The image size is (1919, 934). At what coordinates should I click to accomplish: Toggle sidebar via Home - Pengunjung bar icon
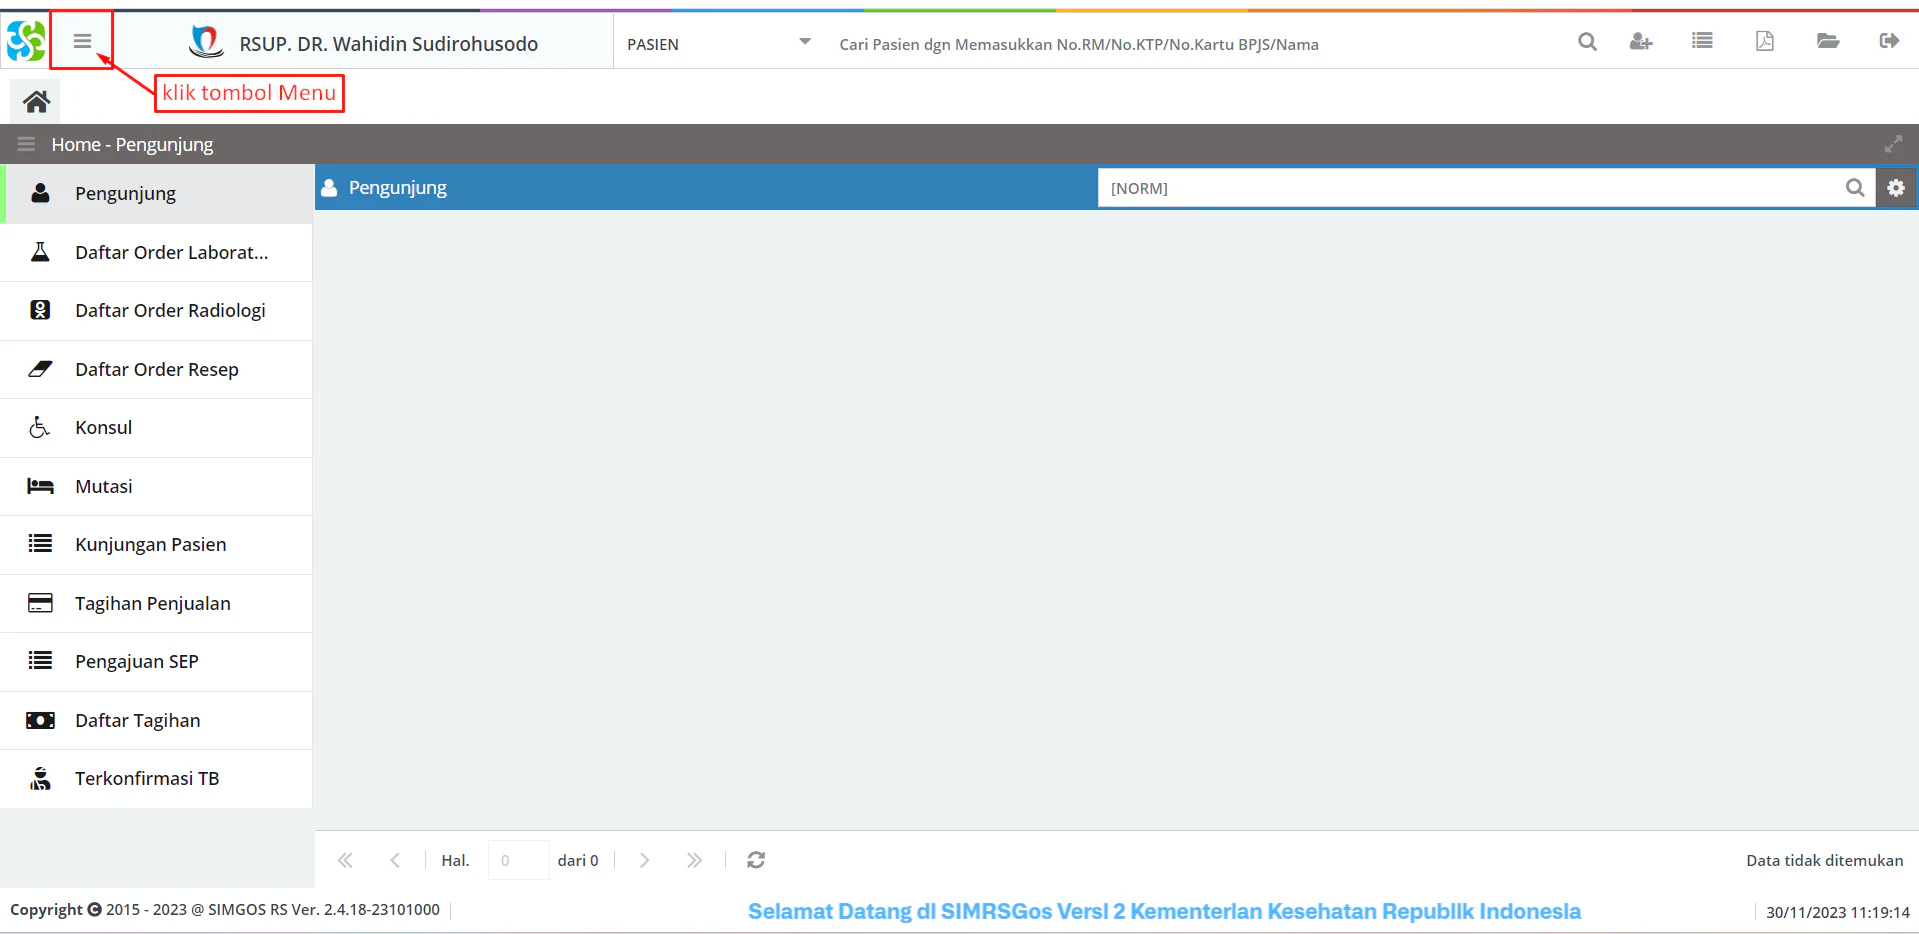point(26,145)
